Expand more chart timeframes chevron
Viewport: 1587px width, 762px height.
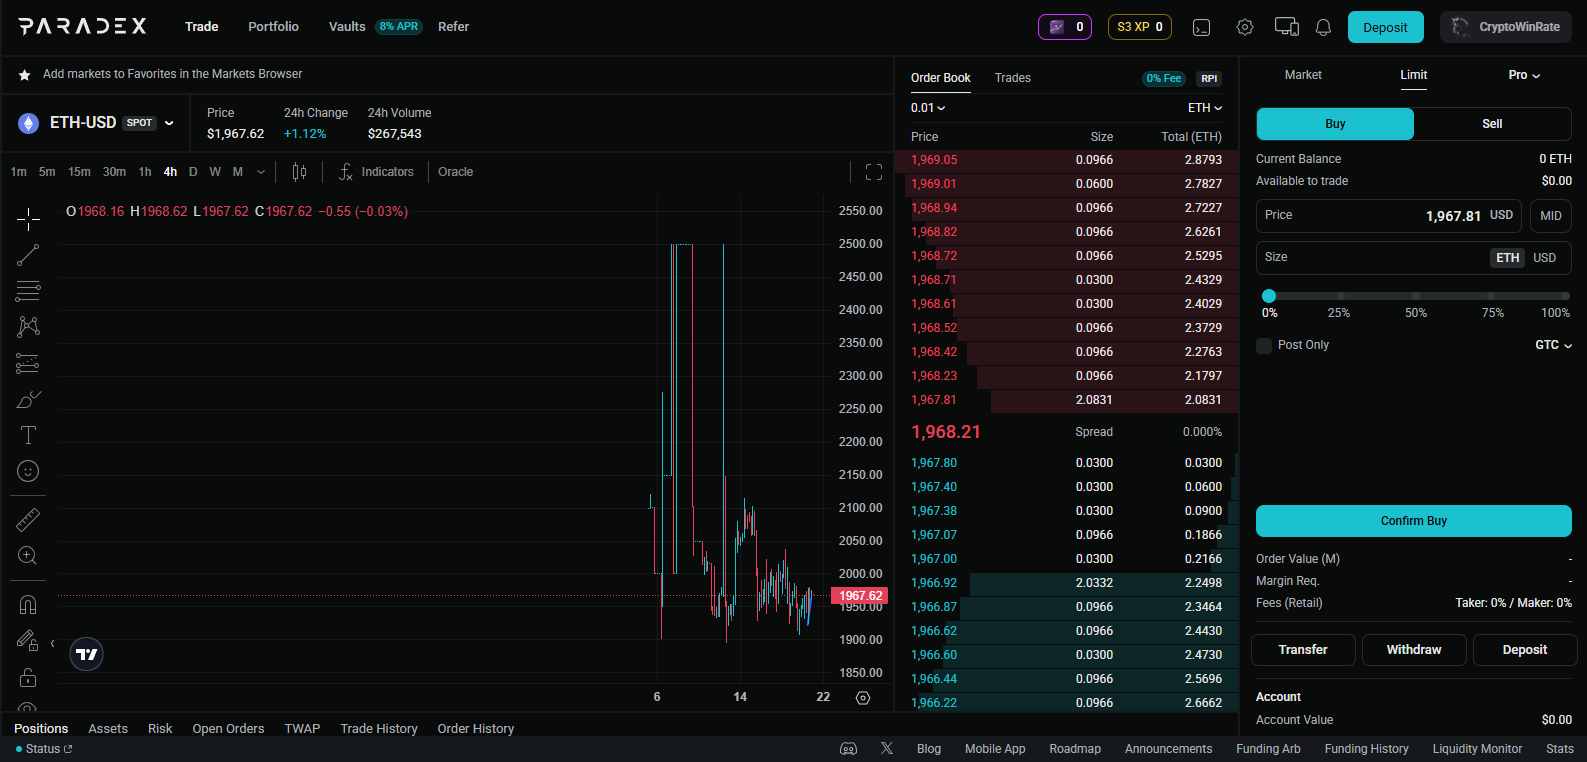point(261,172)
